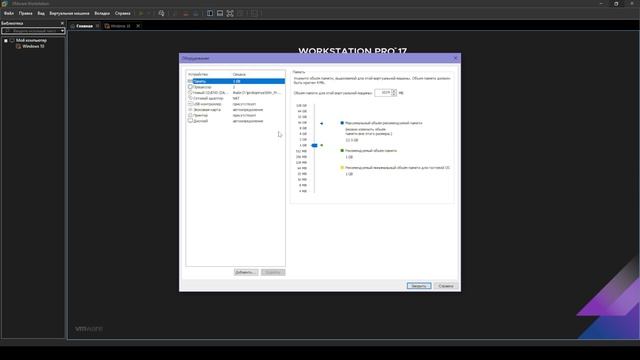Select Windows 10 in the library tree

[x=33, y=47]
